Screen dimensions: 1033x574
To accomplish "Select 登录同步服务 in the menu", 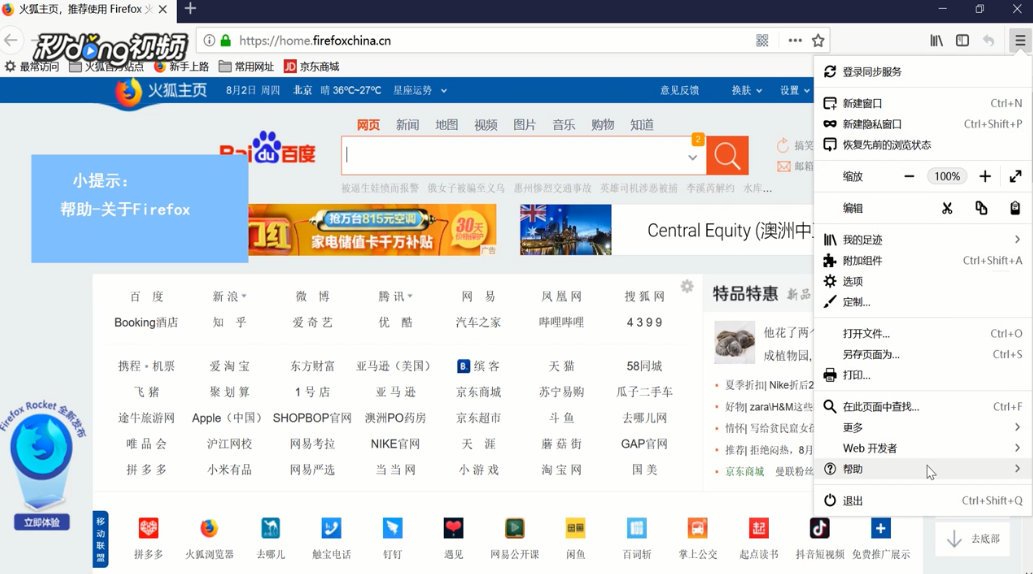I will (922, 72).
